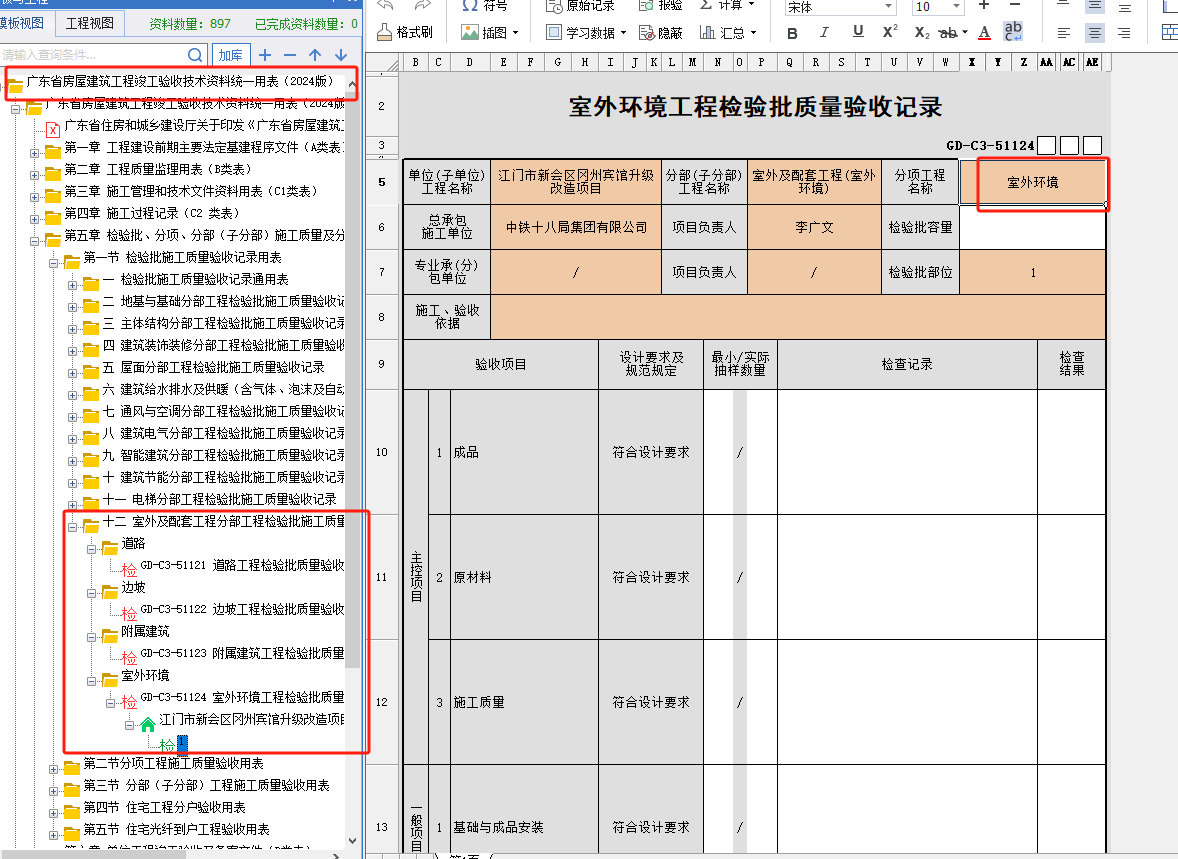
Task: Click the search condition input field
Action: (x=92, y=55)
